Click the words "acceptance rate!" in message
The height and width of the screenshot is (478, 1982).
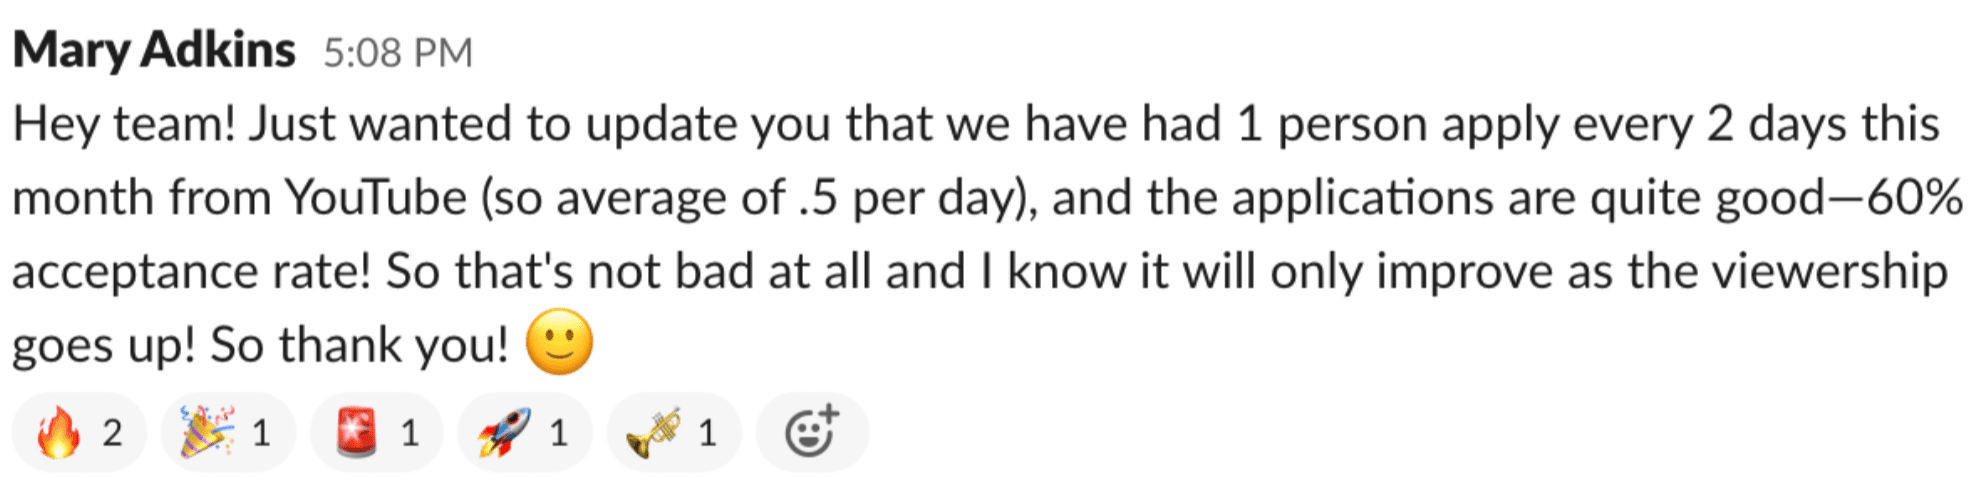pyautogui.click(x=192, y=272)
